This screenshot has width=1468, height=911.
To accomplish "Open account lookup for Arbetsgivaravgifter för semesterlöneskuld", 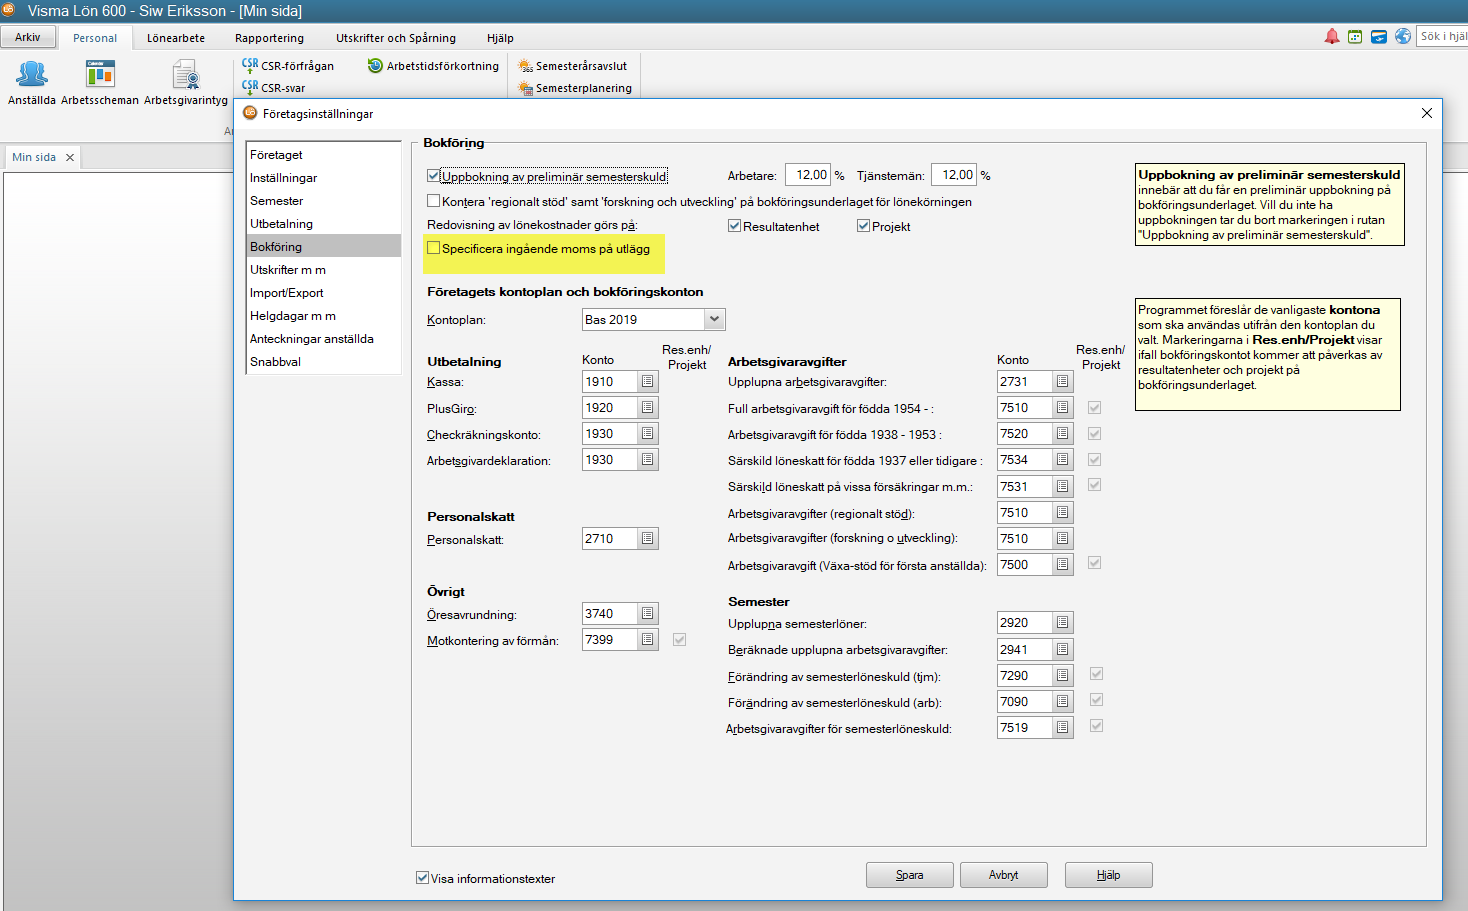I will 1063,728.
